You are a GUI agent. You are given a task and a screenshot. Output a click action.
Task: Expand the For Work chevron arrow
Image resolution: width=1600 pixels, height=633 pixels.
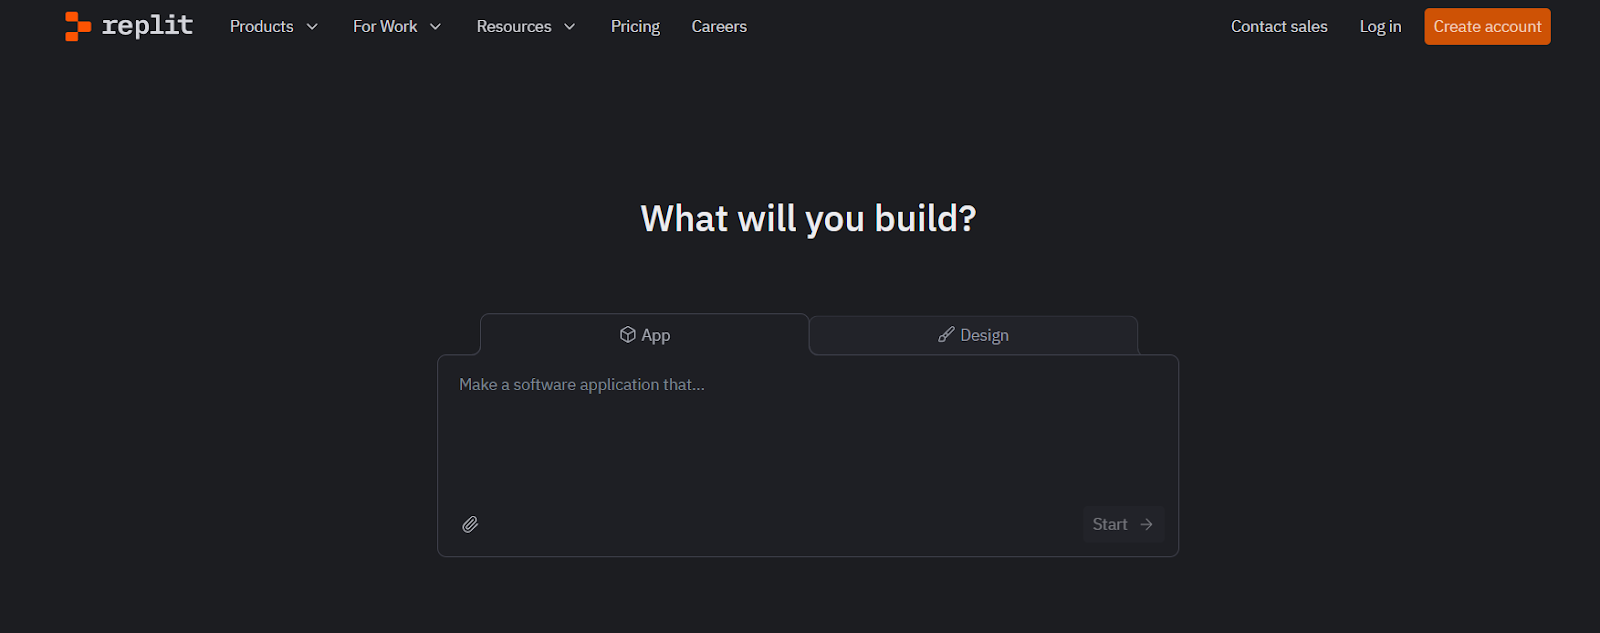click(x=436, y=27)
